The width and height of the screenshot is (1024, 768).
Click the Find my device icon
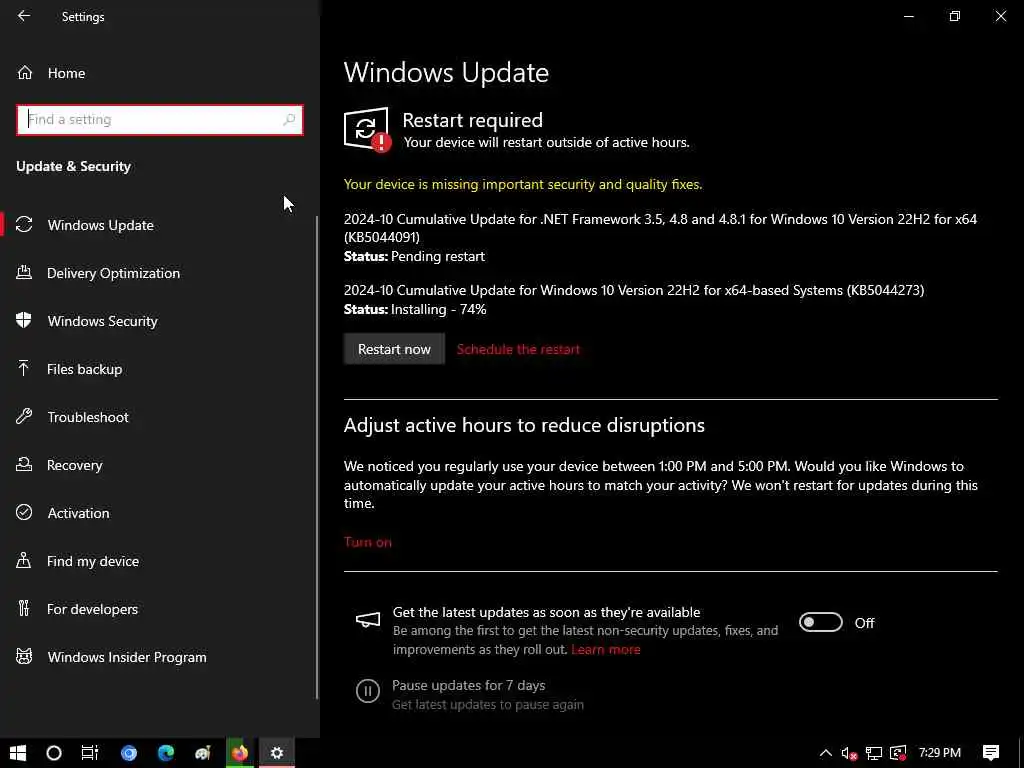pos(24,560)
